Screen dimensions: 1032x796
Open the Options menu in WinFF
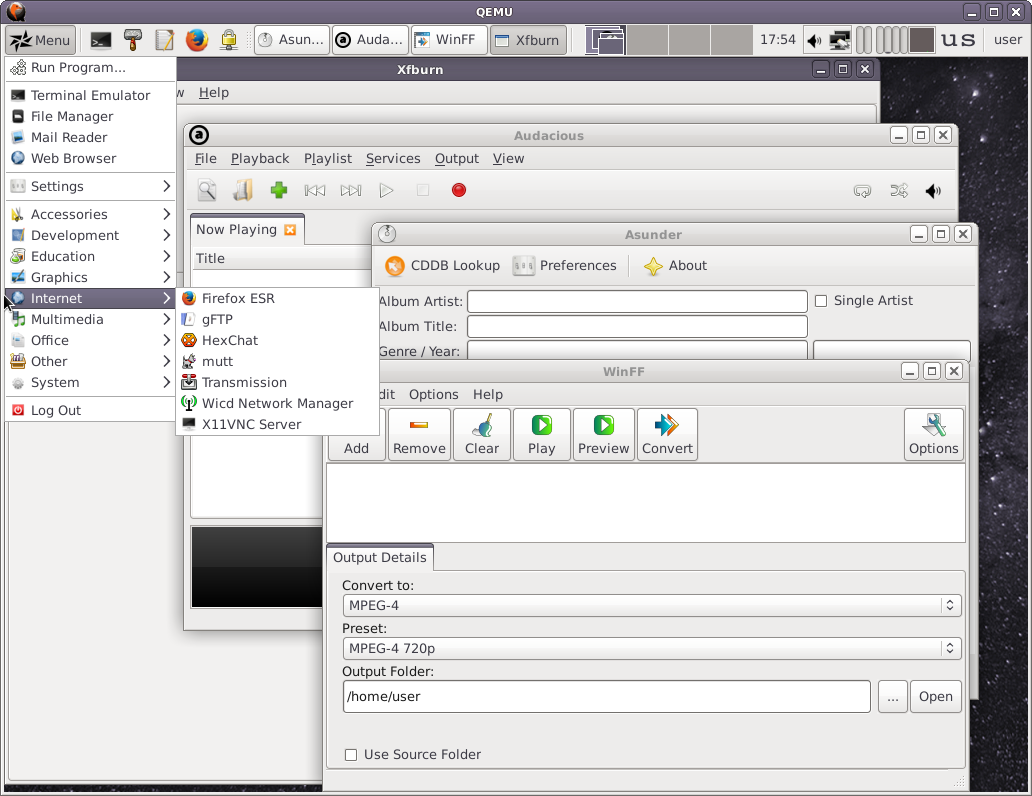pos(434,394)
